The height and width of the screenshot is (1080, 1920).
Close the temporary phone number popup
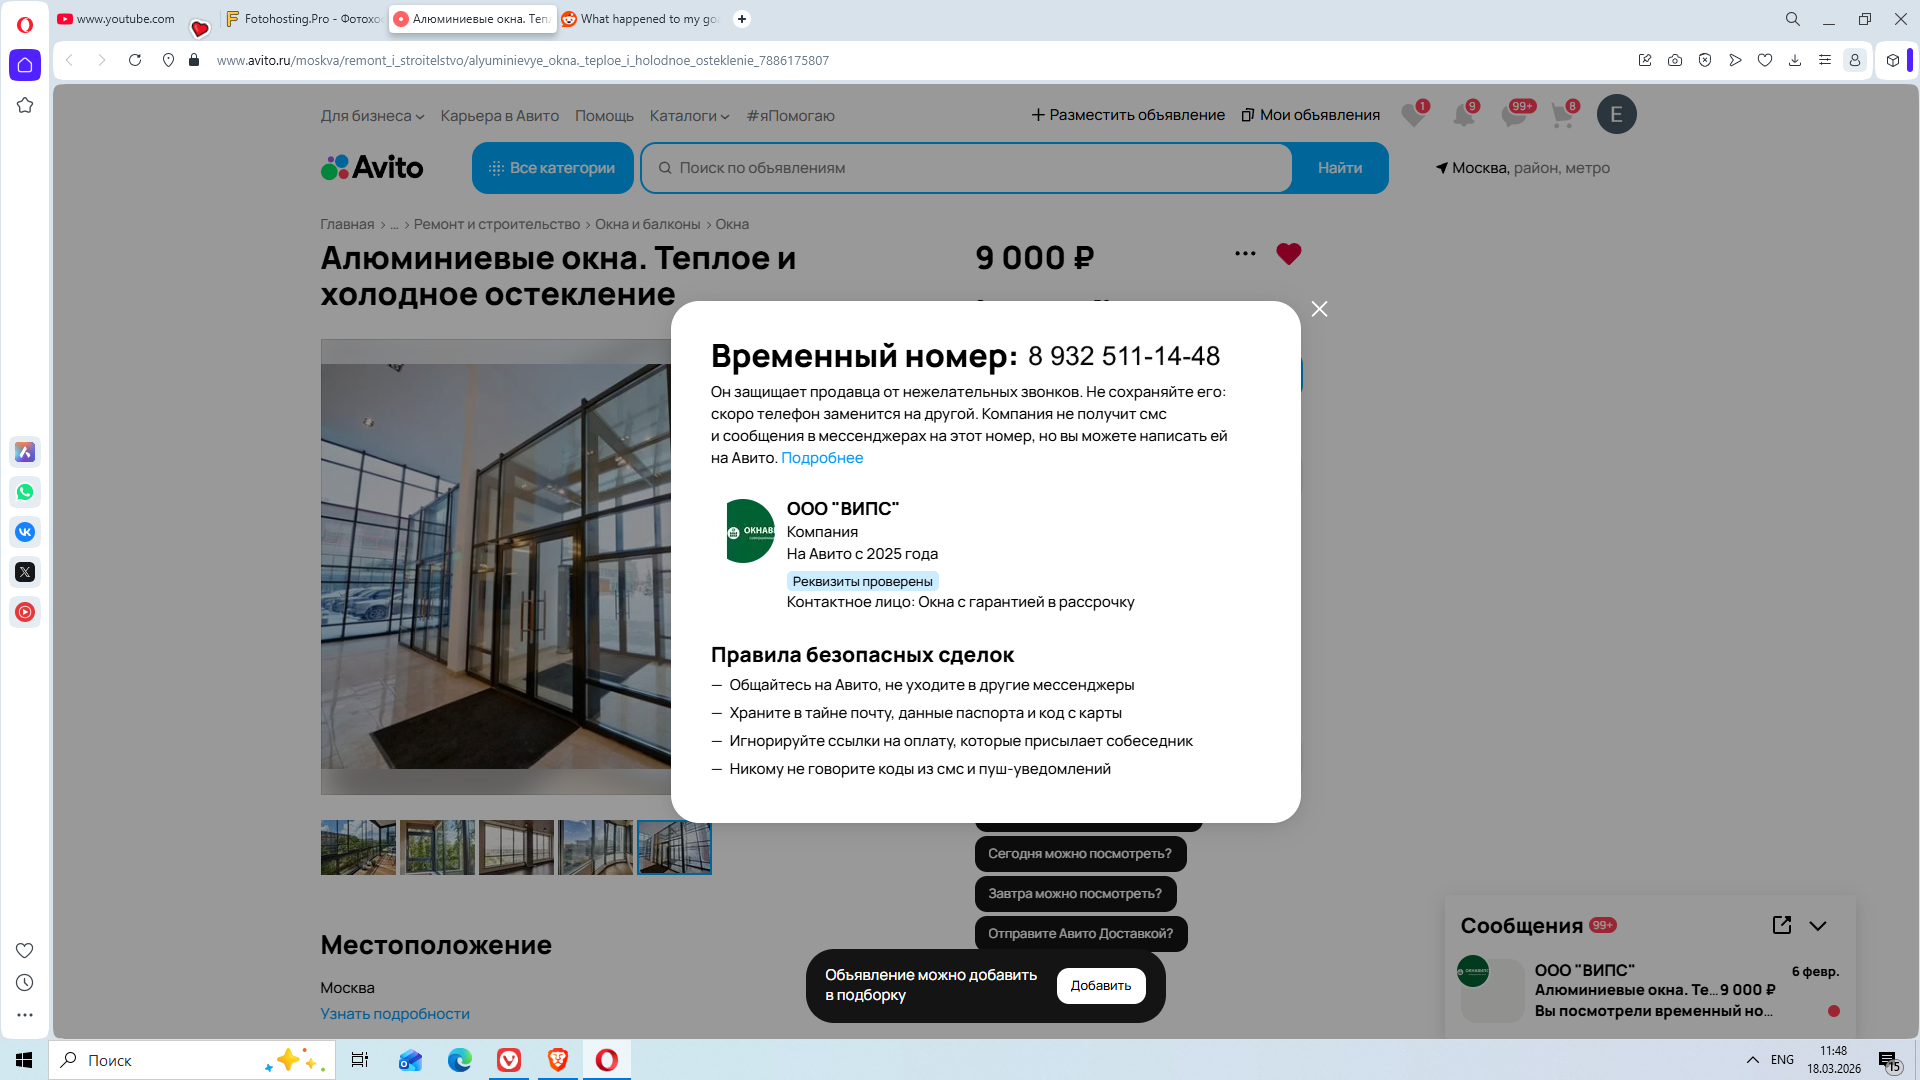coord(1319,309)
